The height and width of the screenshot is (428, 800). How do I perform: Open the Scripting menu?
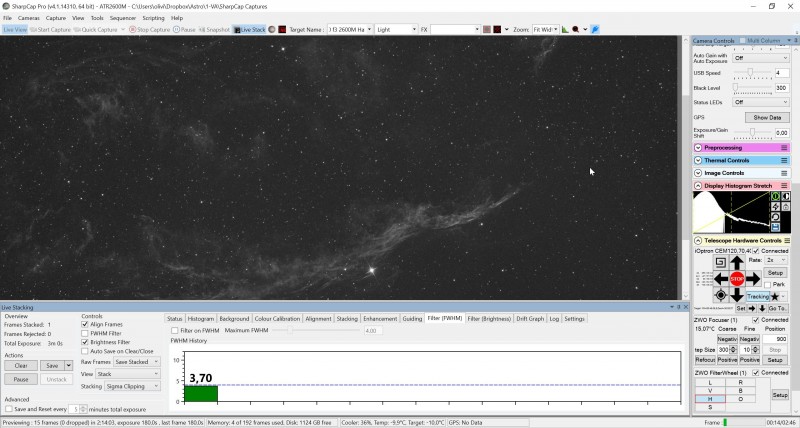pyautogui.click(x=153, y=18)
